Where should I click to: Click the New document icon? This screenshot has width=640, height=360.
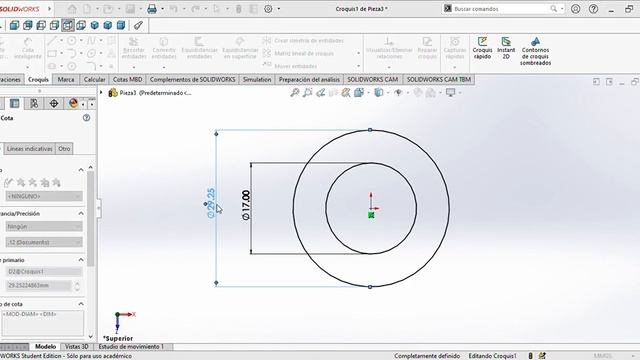point(87,9)
